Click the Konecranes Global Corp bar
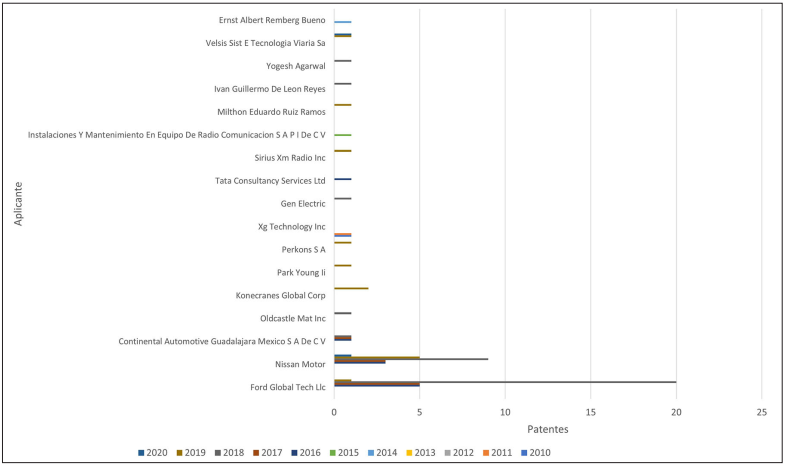This screenshot has width=785, height=464. (x=351, y=288)
